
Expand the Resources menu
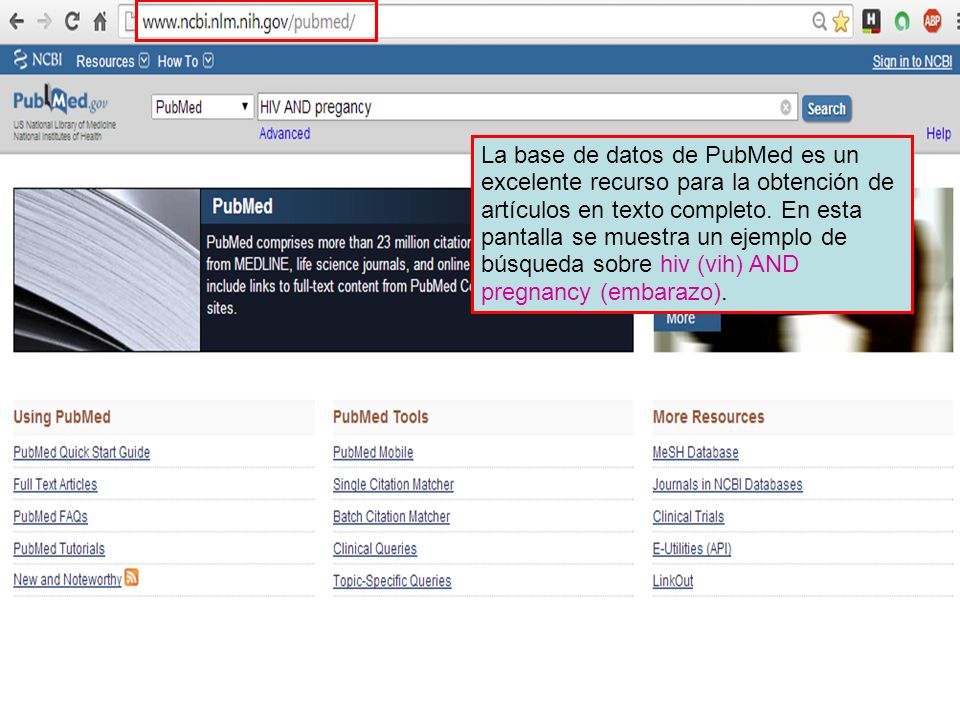(112, 61)
